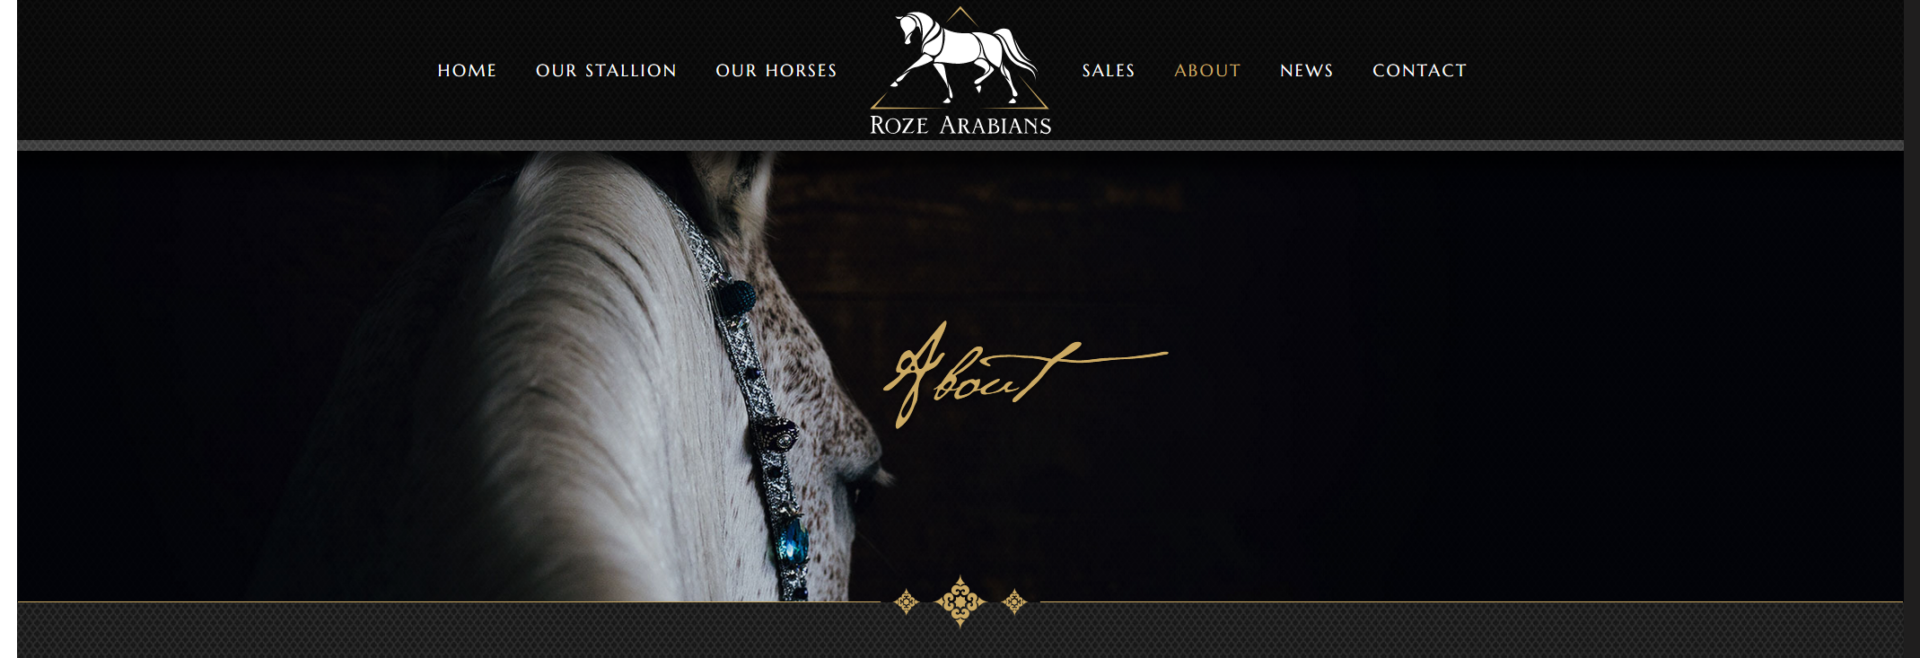The width and height of the screenshot is (1920, 658).
Task: Select the SALES menu item
Action: tap(1108, 71)
